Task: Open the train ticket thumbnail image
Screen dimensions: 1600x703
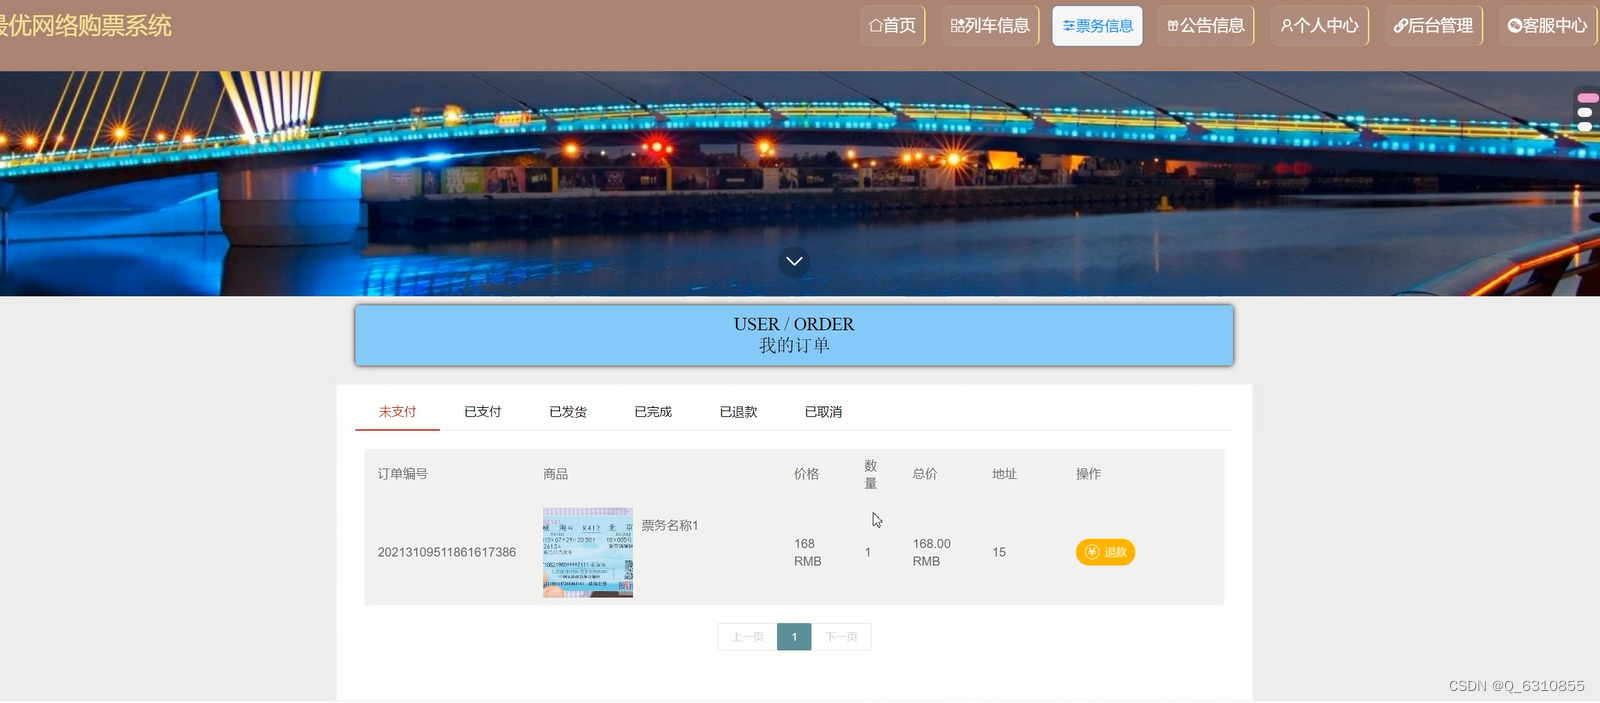Action: [x=588, y=552]
